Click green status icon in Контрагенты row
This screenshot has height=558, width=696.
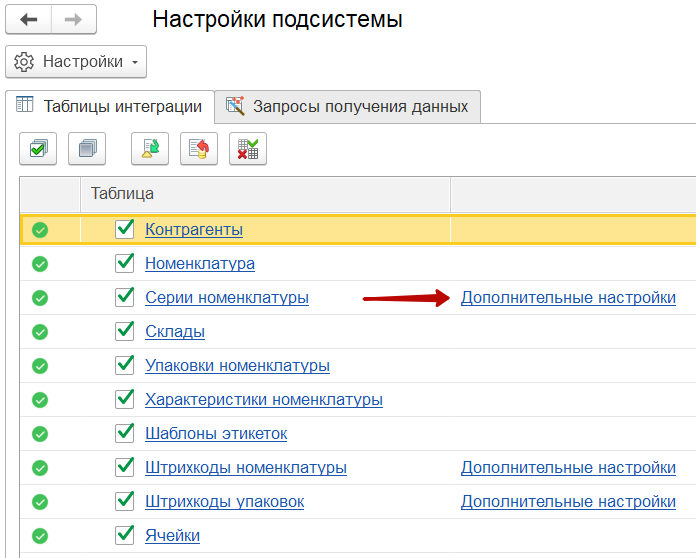point(40,230)
